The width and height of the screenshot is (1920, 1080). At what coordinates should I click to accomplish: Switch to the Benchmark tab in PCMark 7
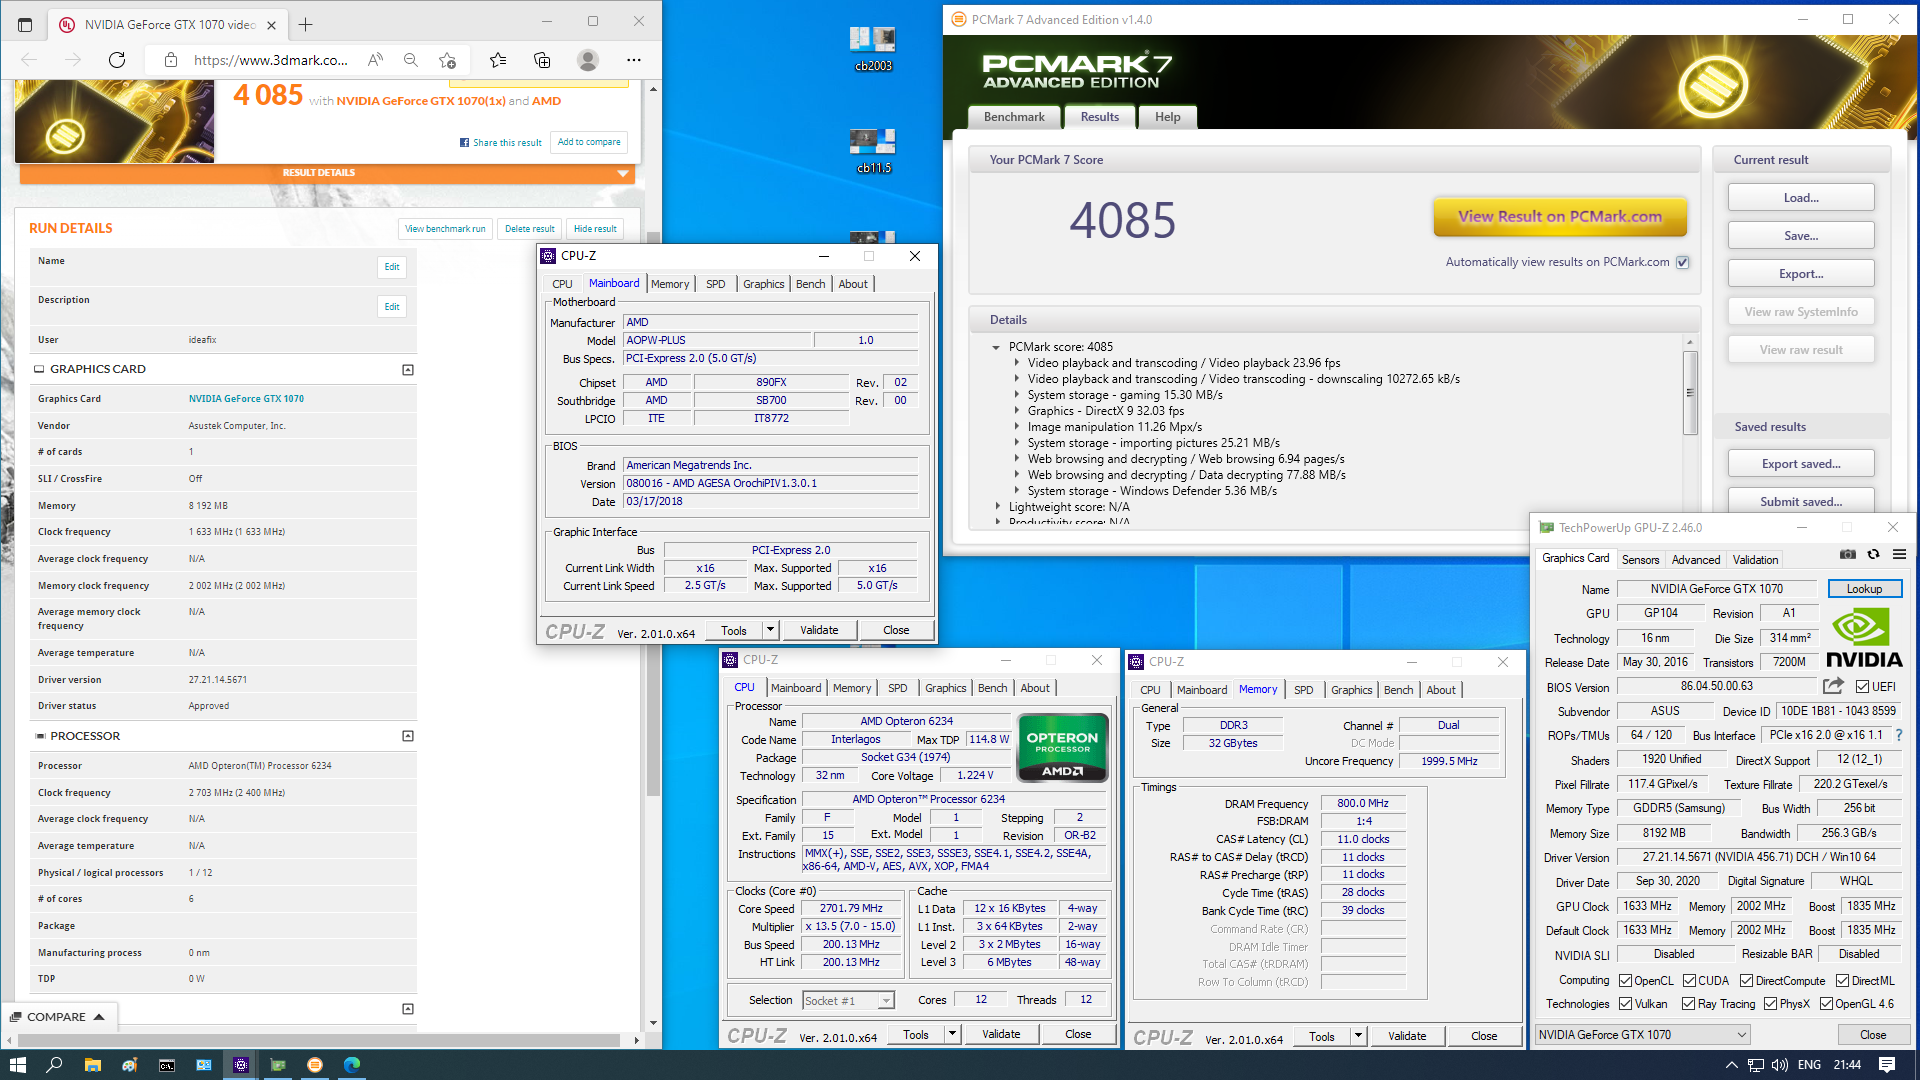[1014, 117]
